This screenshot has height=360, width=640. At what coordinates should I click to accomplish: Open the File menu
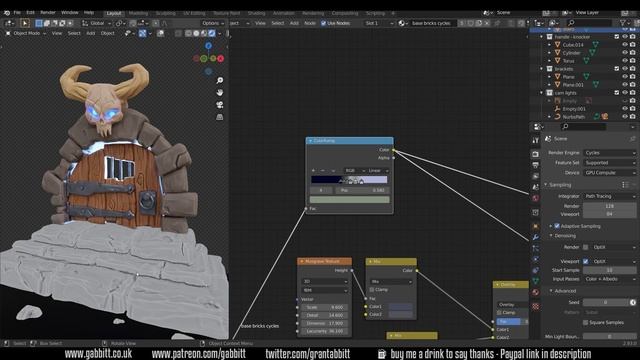click(17, 13)
